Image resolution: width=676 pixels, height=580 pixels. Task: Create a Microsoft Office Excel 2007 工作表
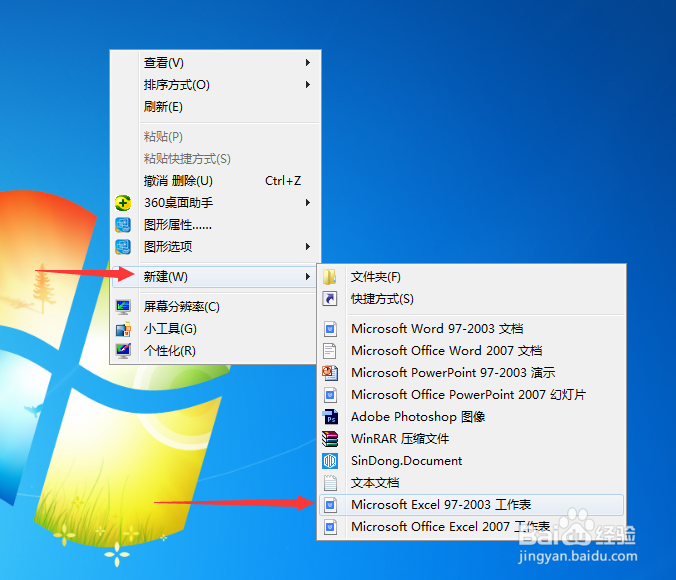pos(471,527)
